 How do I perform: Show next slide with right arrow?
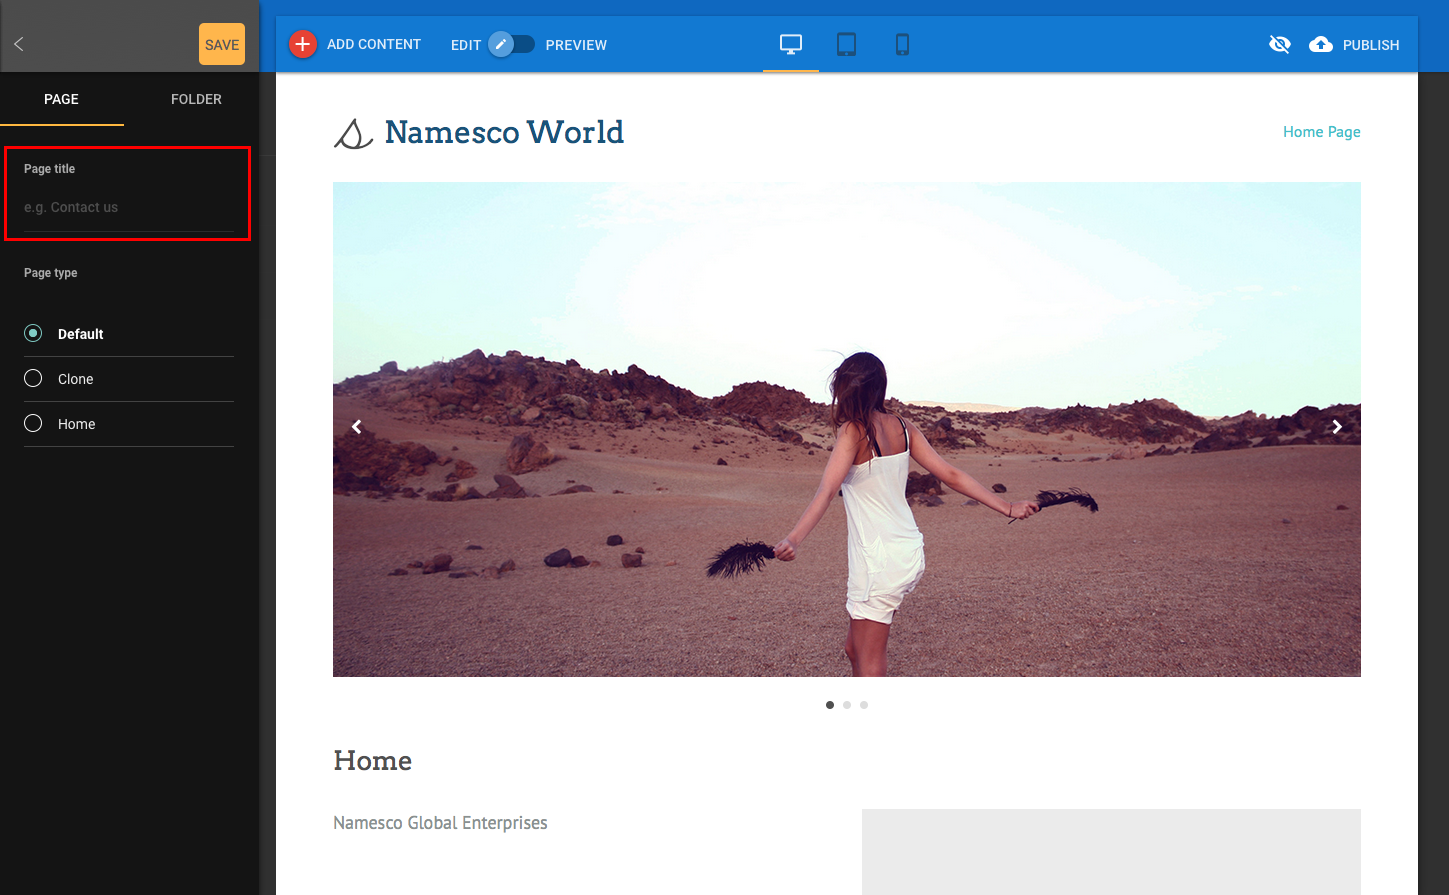1337,427
